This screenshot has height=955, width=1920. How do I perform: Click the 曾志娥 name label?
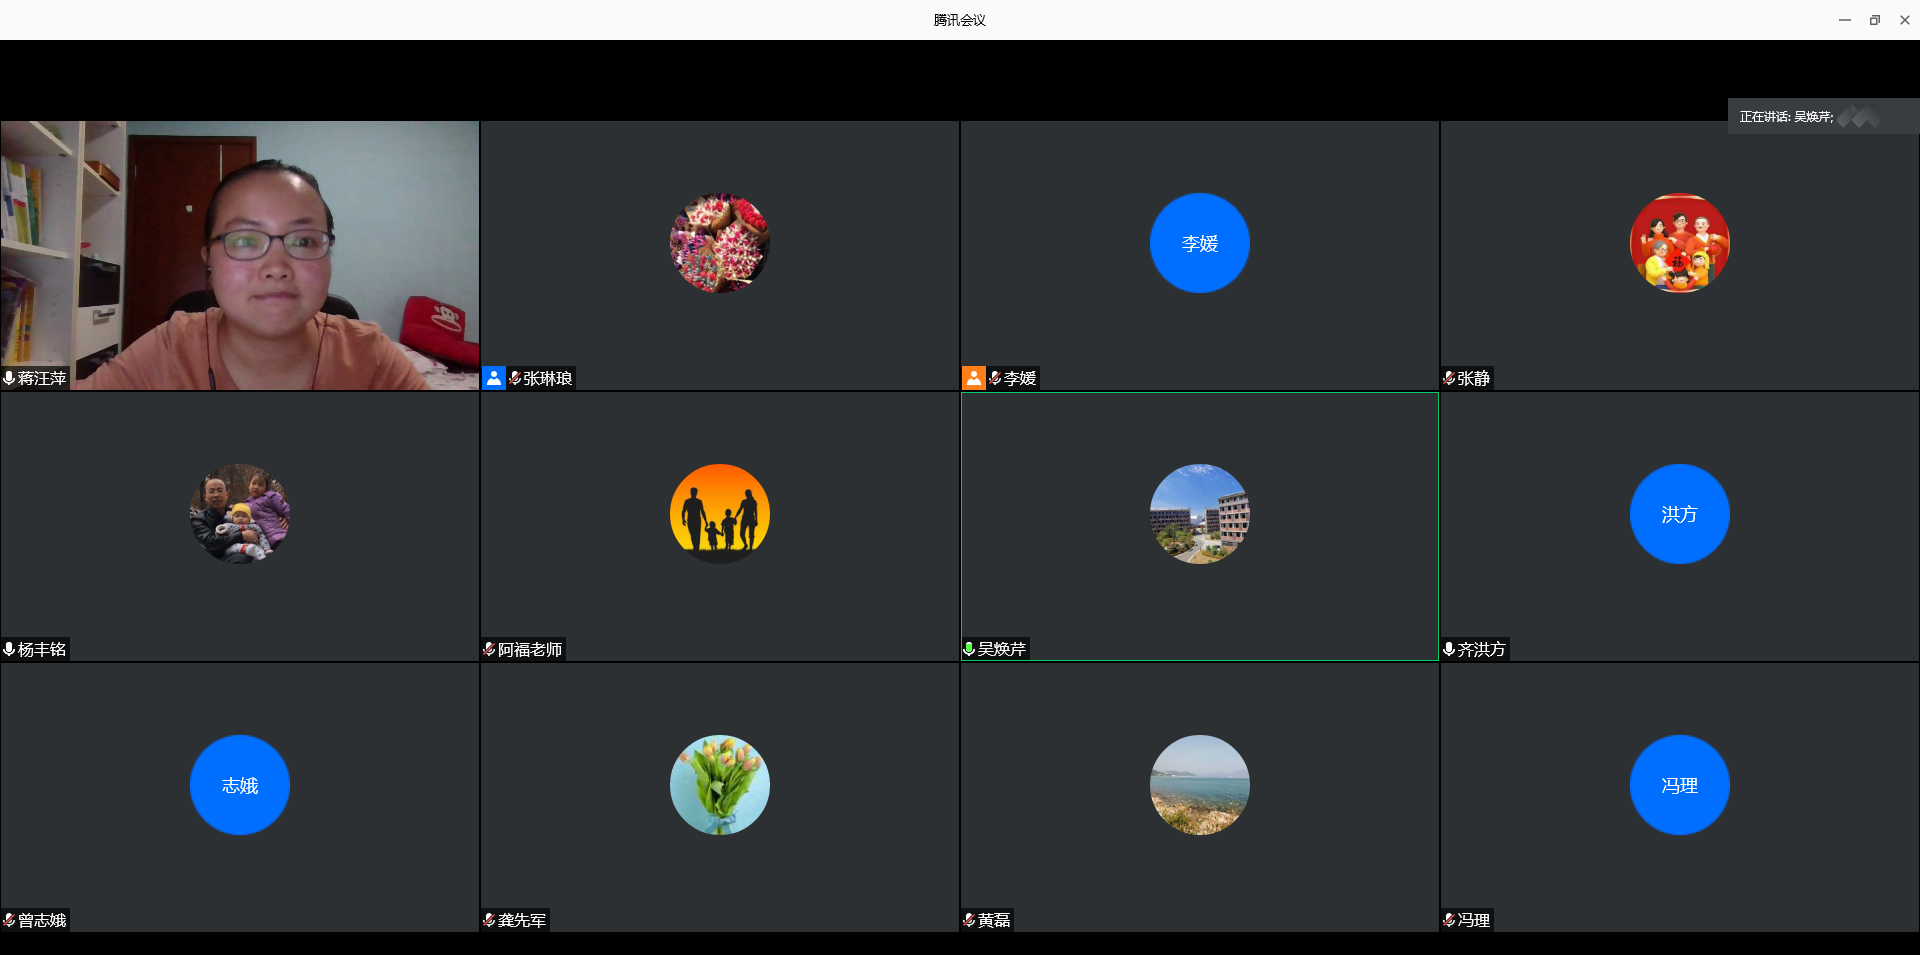(x=42, y=920)
